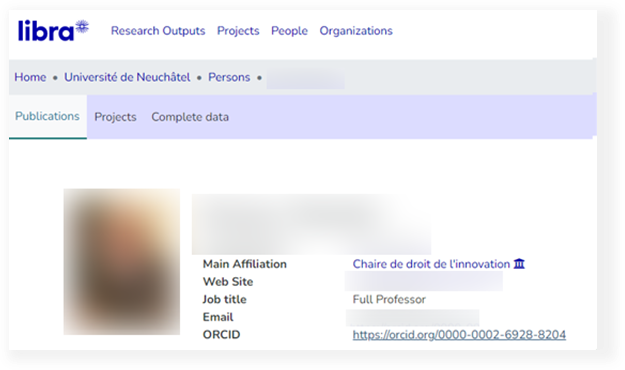Open the Projects top navigation link
Screen dimensions: 625x370
[x=238, y=31]
